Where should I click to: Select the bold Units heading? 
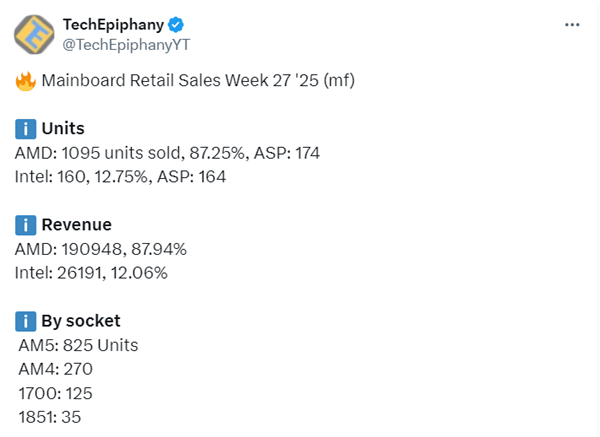click(x=63, y=129)
